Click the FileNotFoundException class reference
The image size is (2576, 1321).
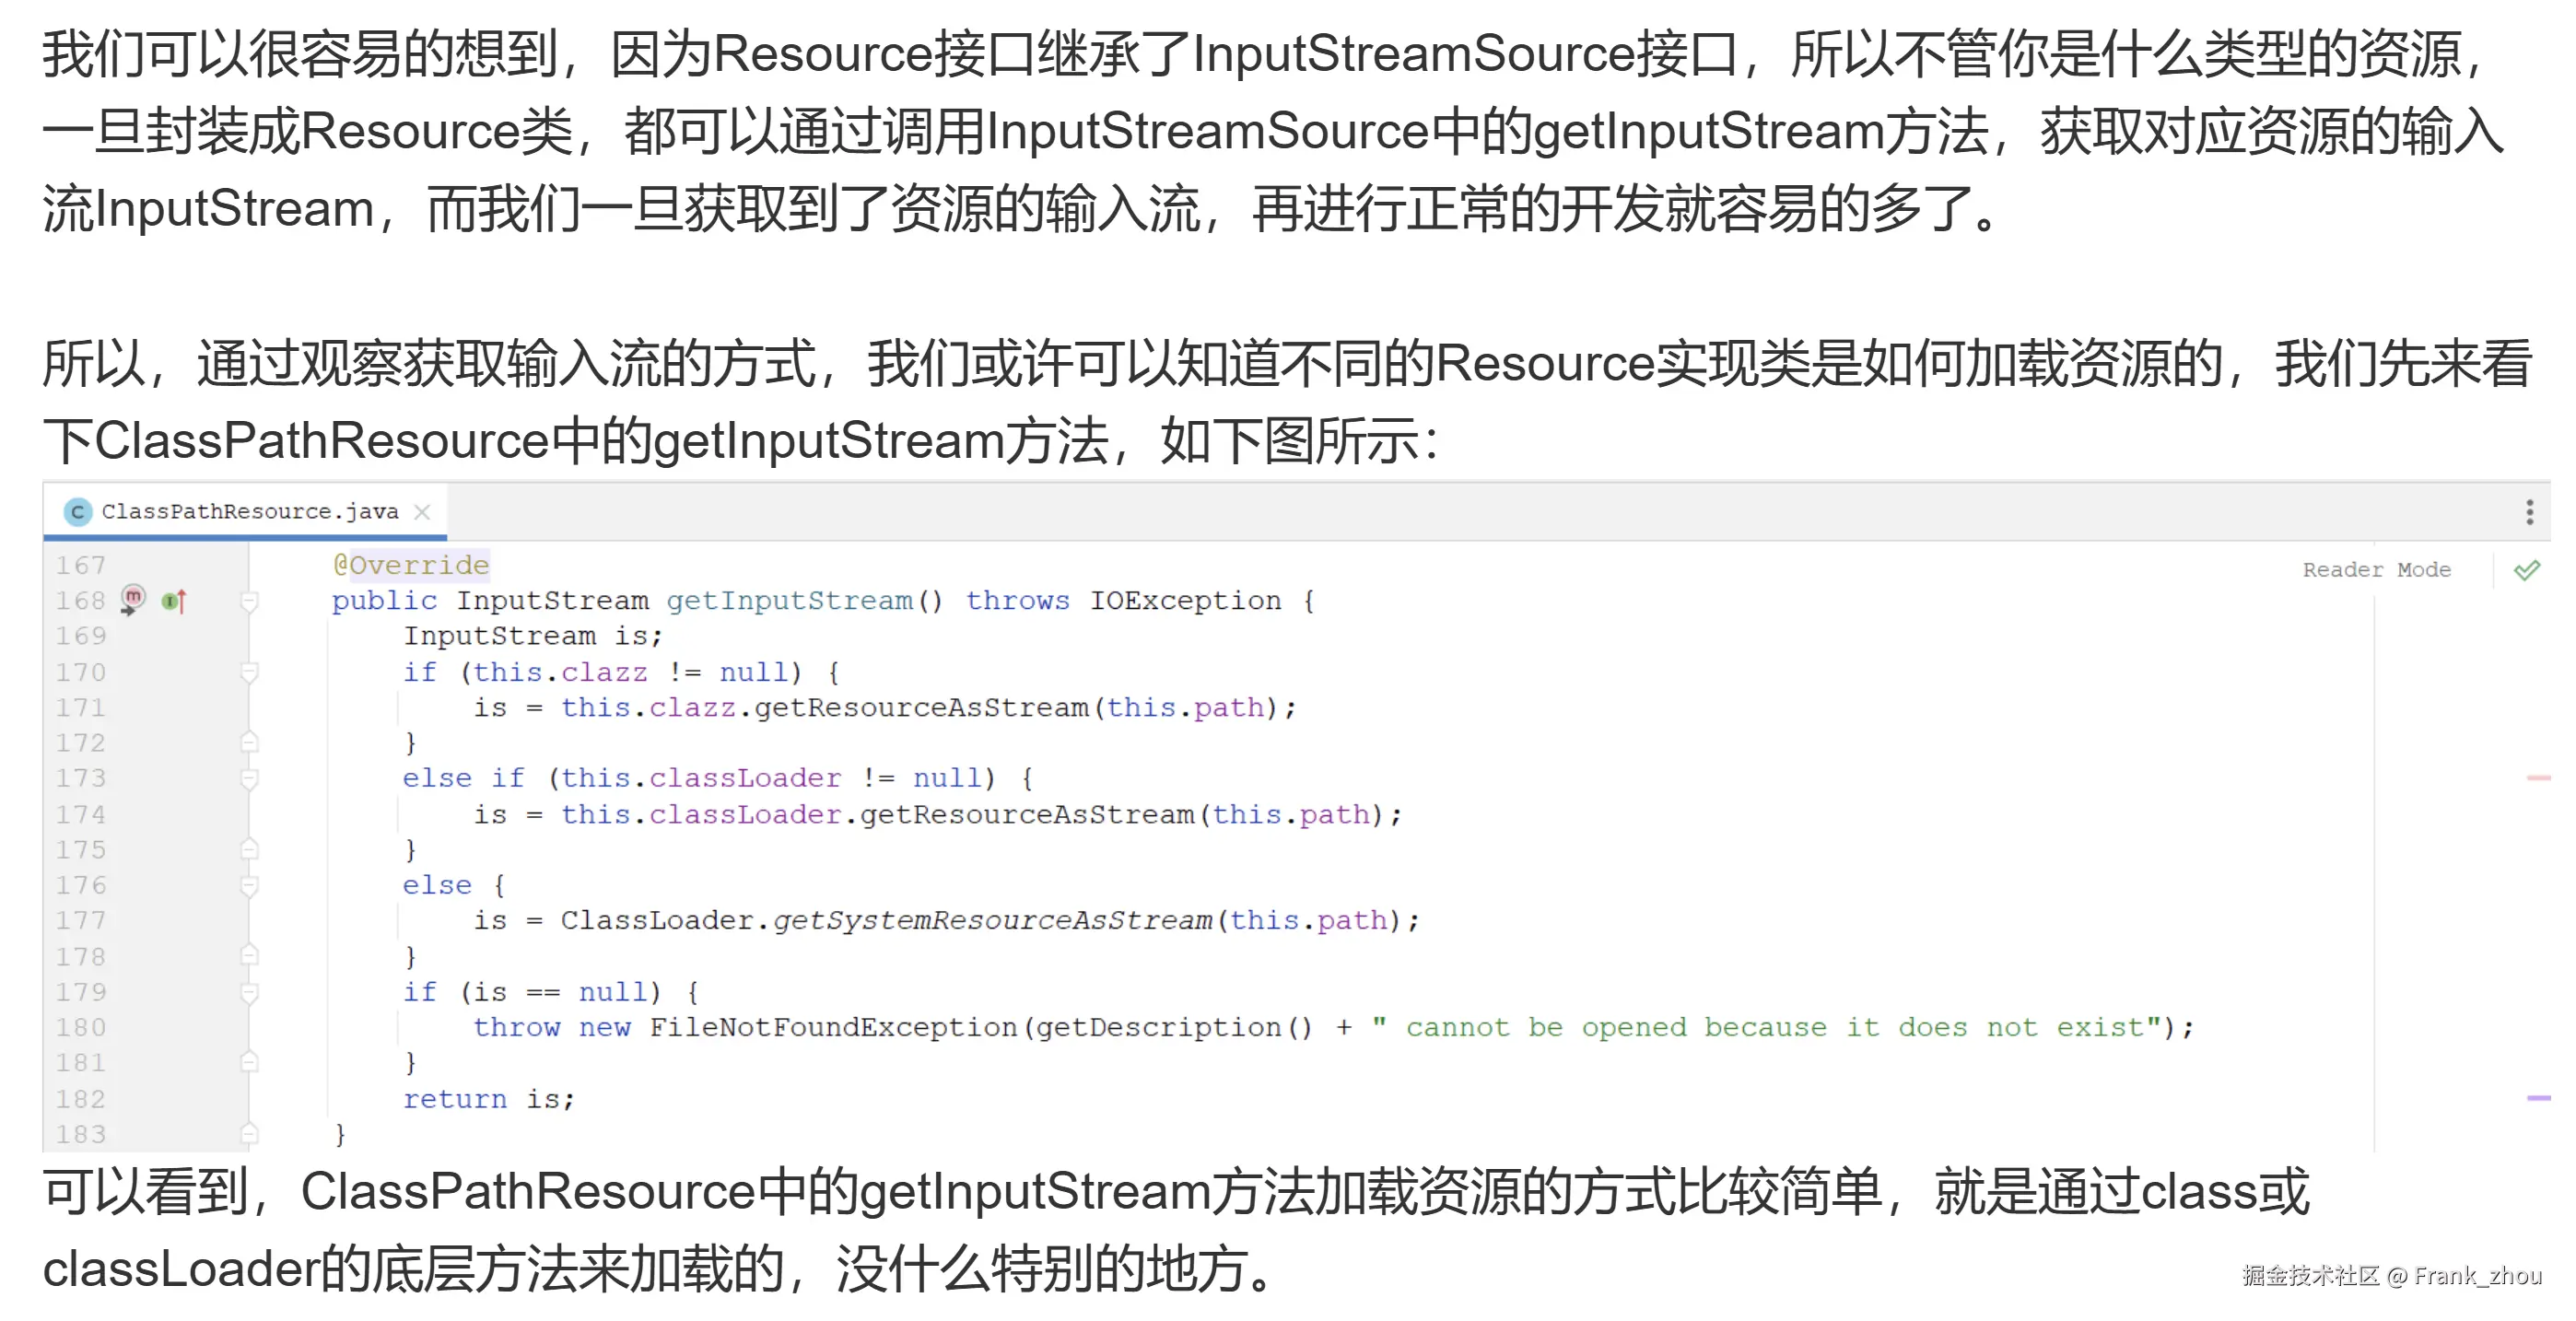(x=833, y=1027)
